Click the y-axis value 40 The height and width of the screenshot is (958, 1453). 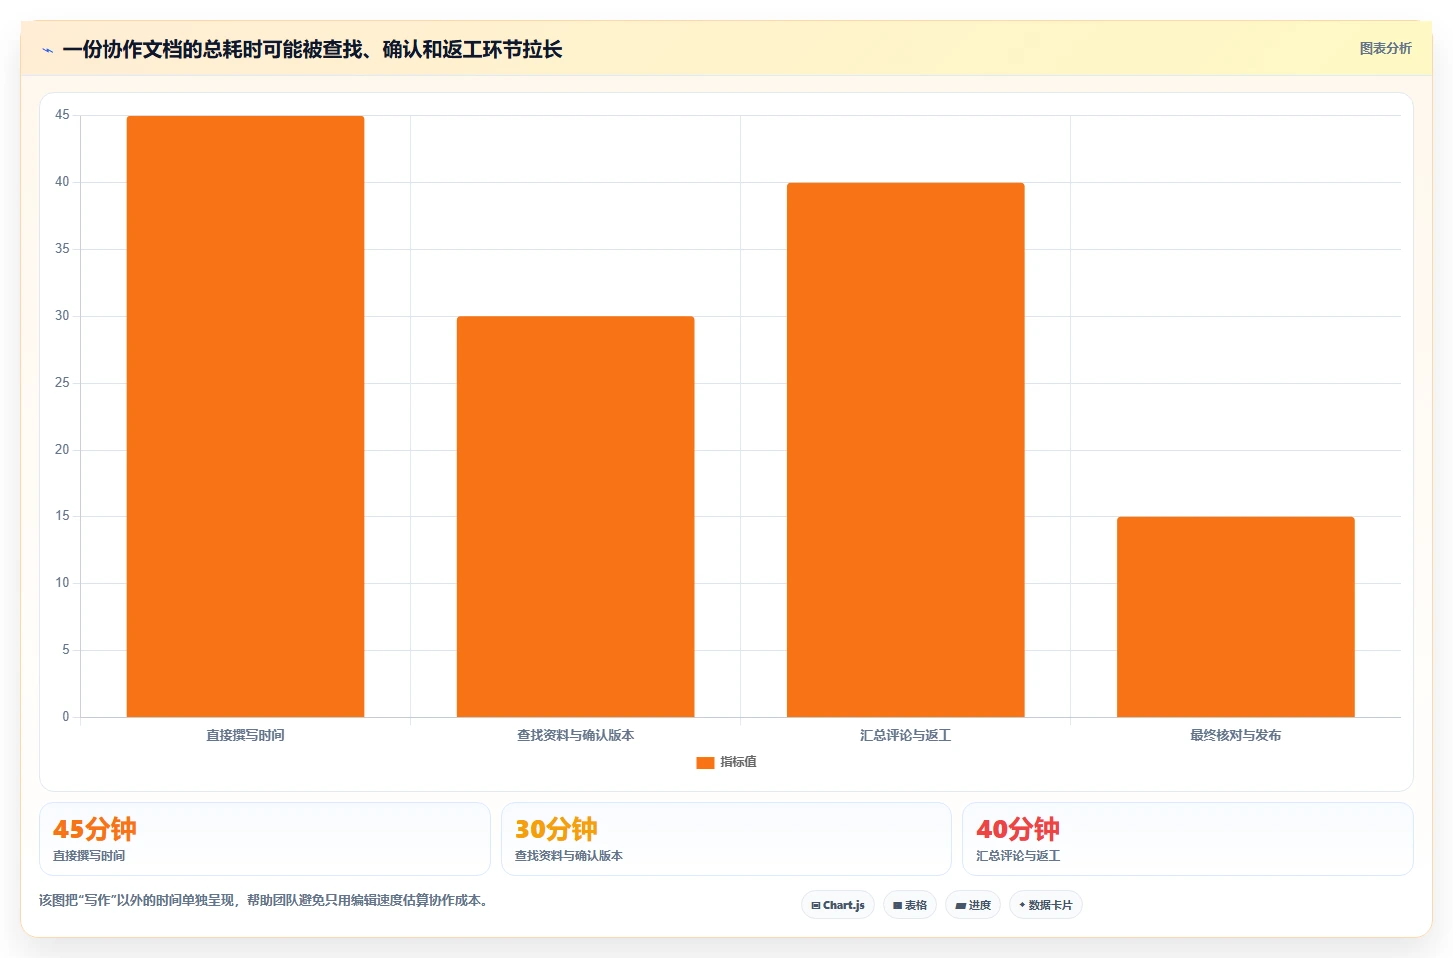click(62, 182)
